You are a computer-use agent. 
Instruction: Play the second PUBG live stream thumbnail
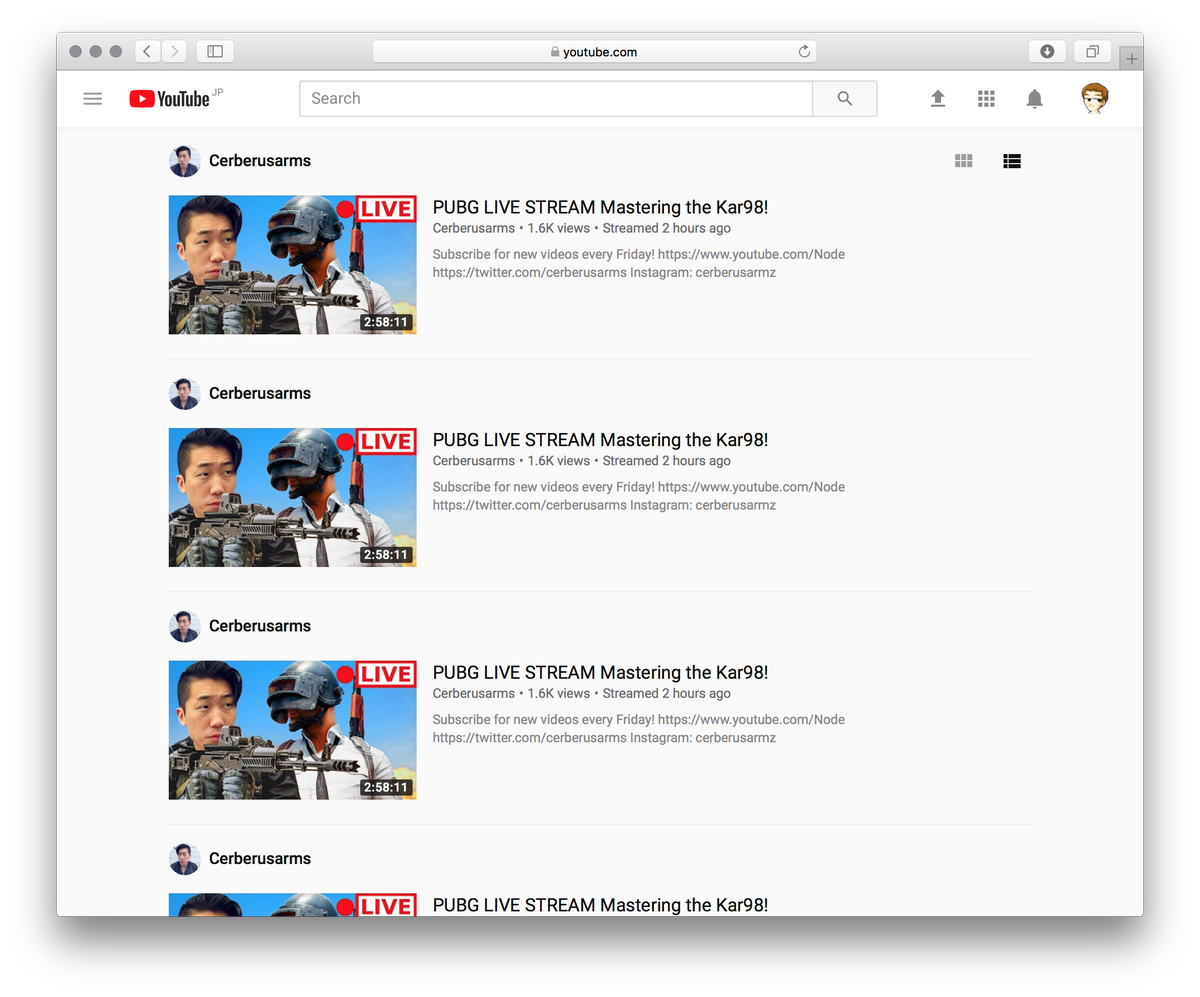pos(293,497)
